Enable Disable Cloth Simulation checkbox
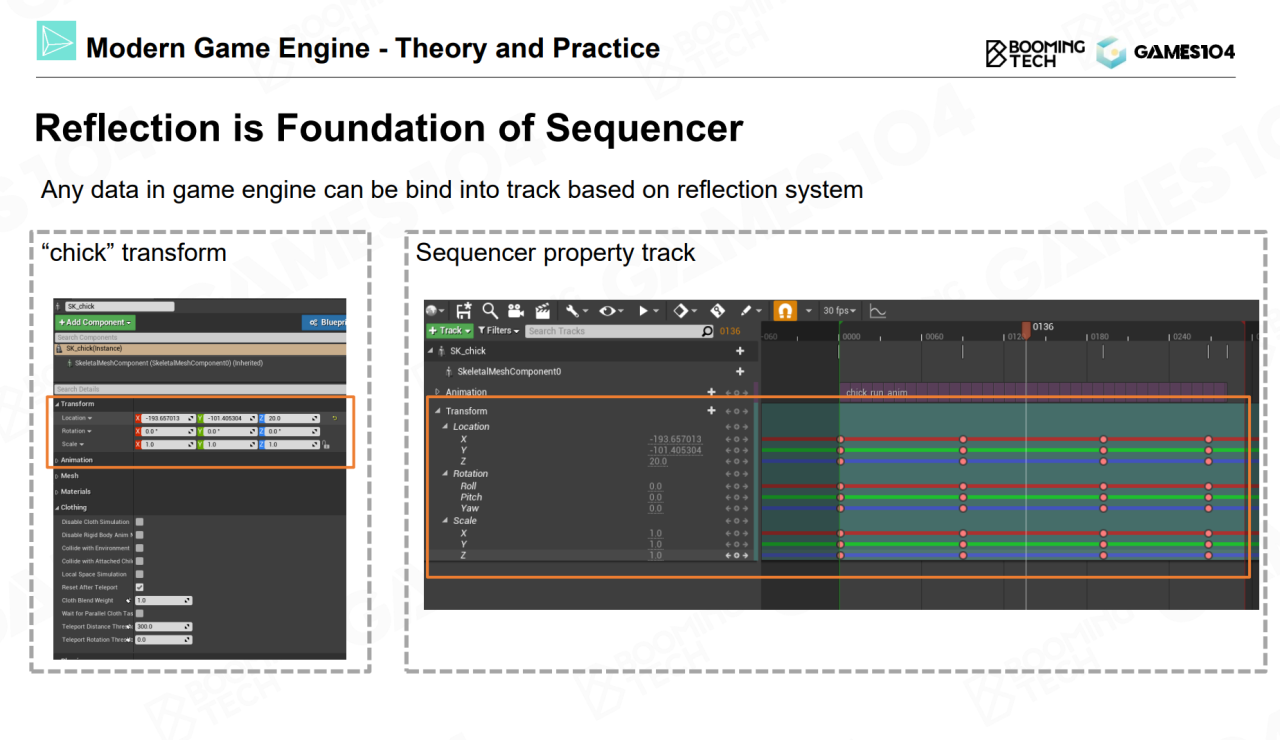1280x740 pixels. click(x=140, y=522)
